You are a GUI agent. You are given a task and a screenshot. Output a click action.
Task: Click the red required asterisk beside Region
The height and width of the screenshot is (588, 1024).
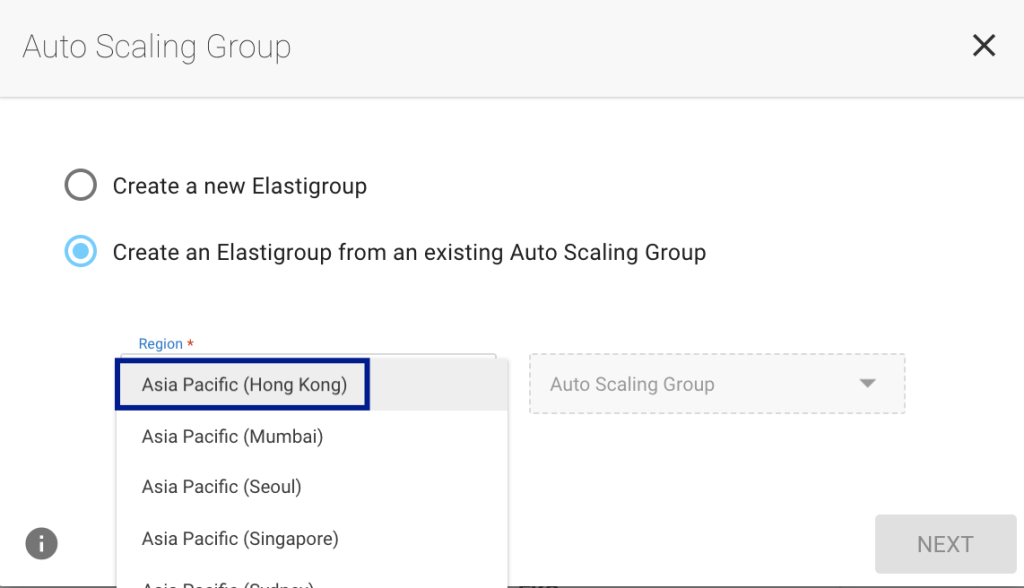pos(190,343)
